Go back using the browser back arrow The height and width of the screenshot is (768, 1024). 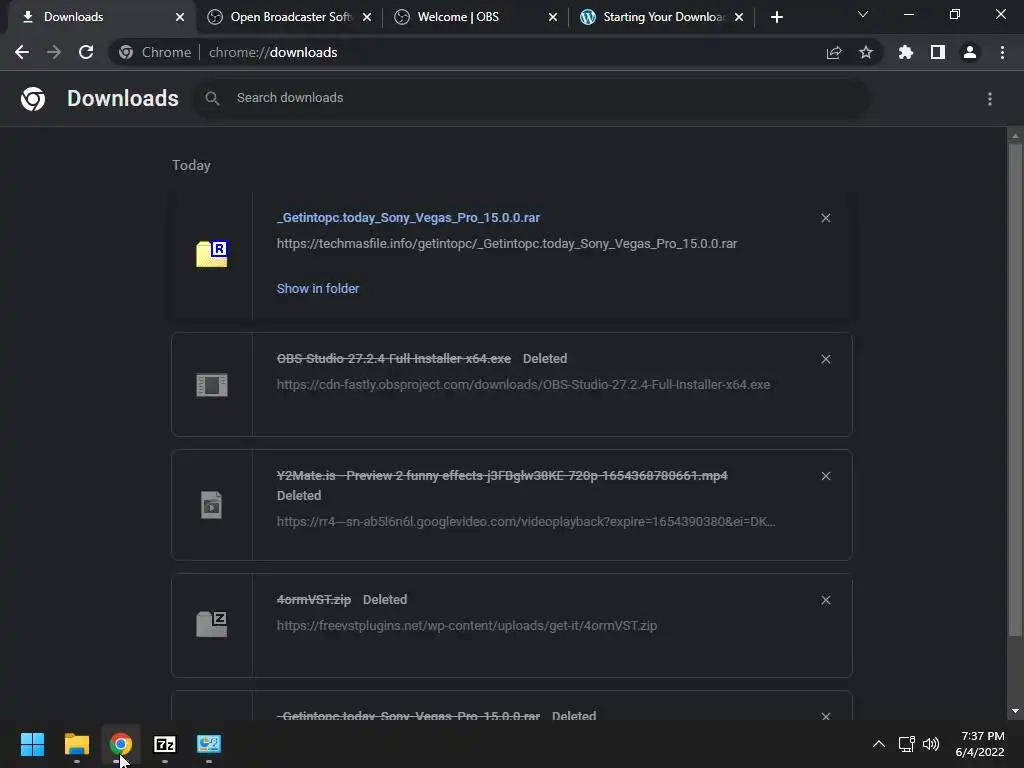22,52
